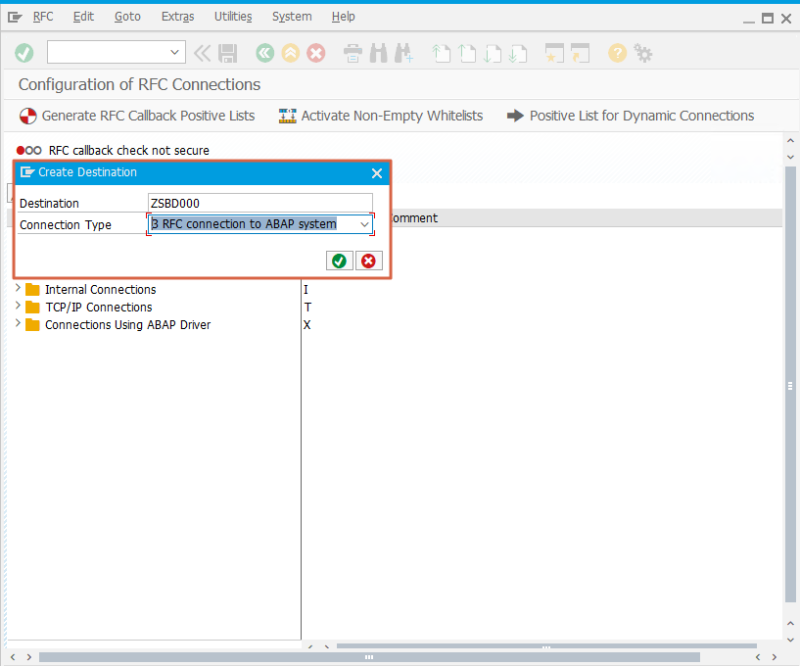This screenshot has height=666, width=800.
Task: Click the yellow Help question mark icon
Action: pyautogui.click(x=617, y=53)
